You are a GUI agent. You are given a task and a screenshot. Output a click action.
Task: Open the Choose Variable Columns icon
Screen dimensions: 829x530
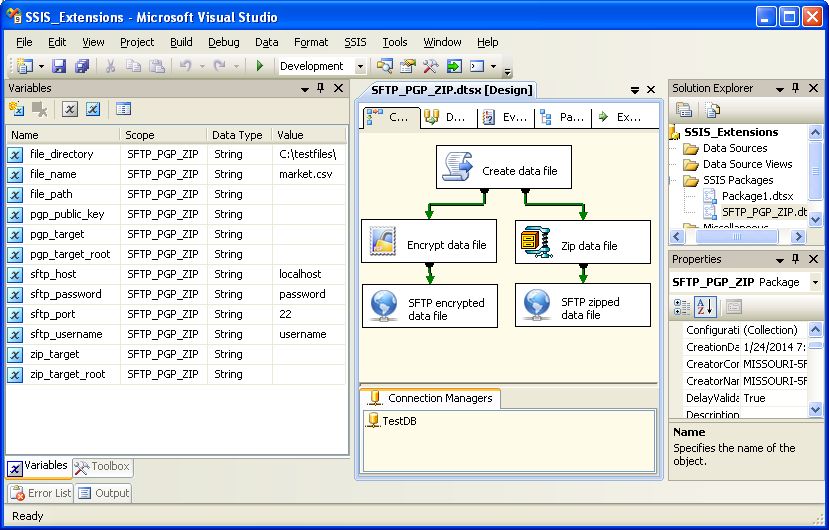pos(123,109)
